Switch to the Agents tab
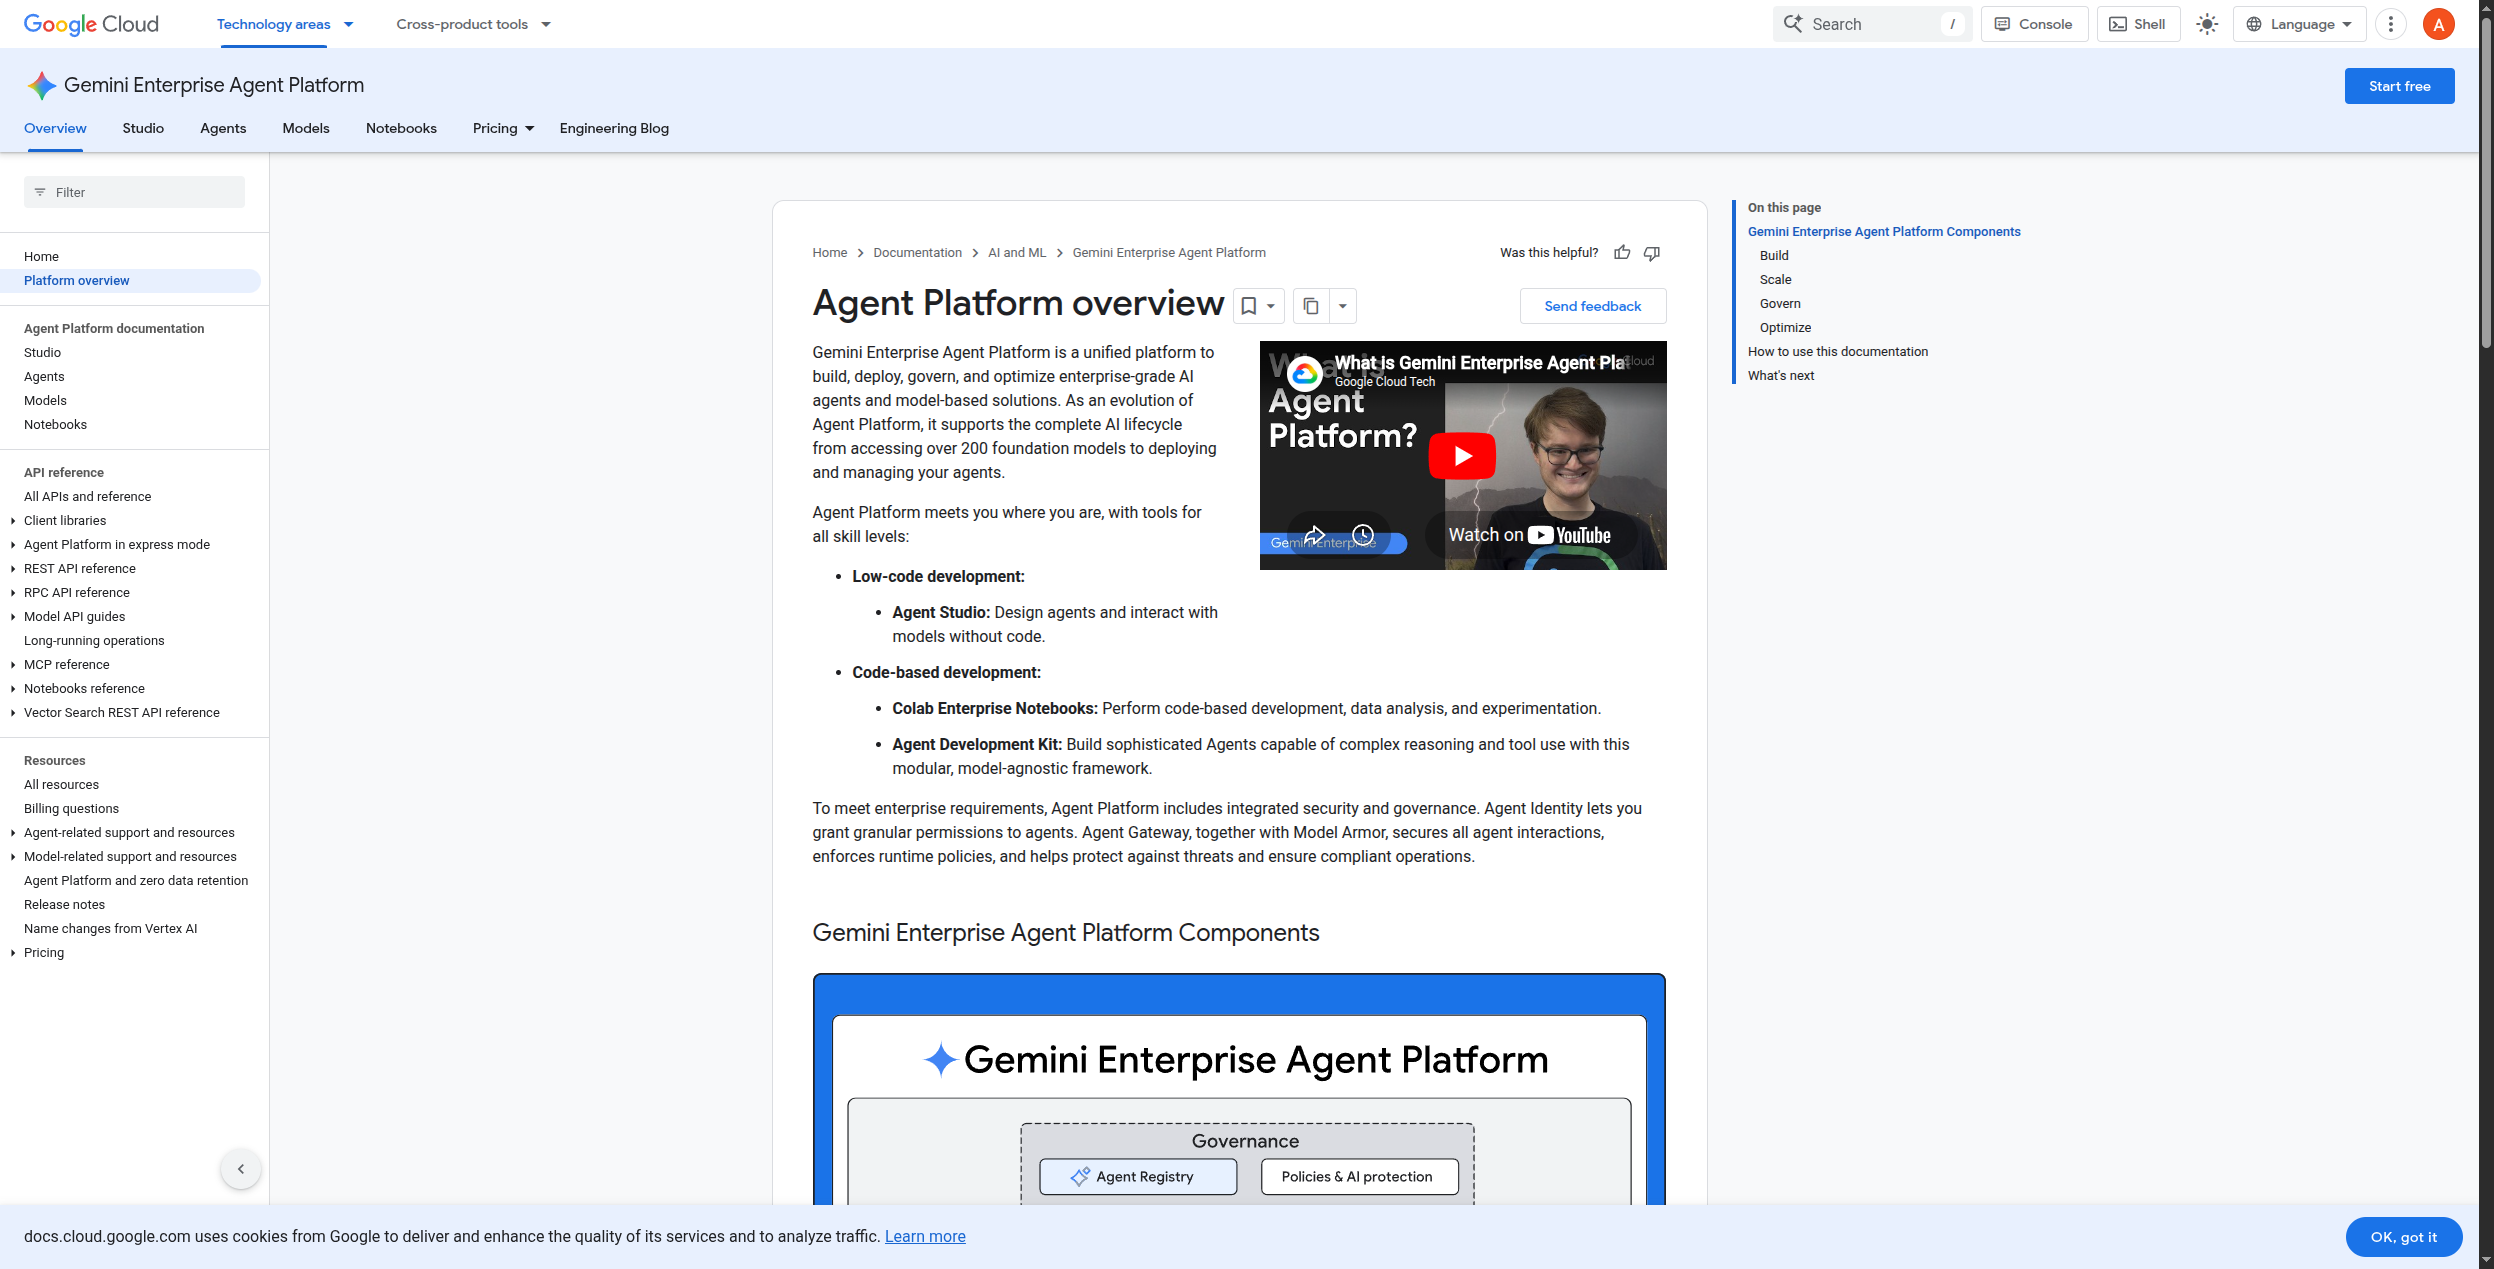This screenshot has width=2494, height=1269. (x=223, y=128)
